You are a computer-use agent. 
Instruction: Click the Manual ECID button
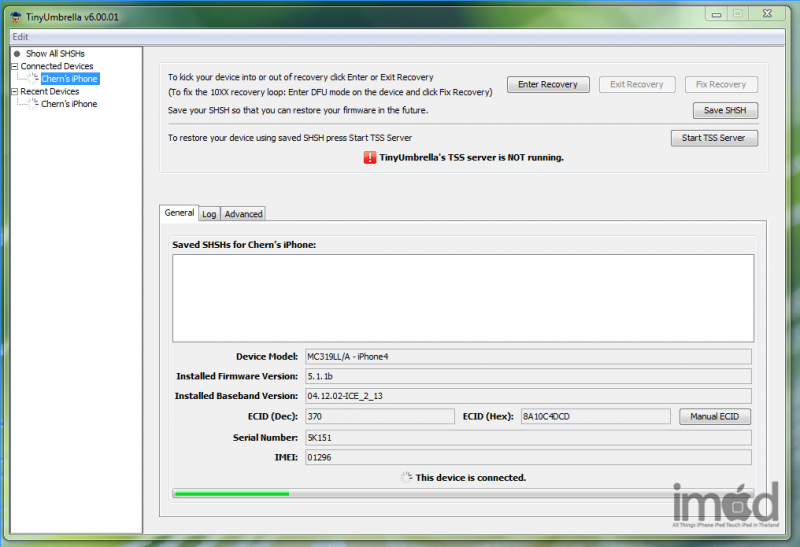[715, 416]
